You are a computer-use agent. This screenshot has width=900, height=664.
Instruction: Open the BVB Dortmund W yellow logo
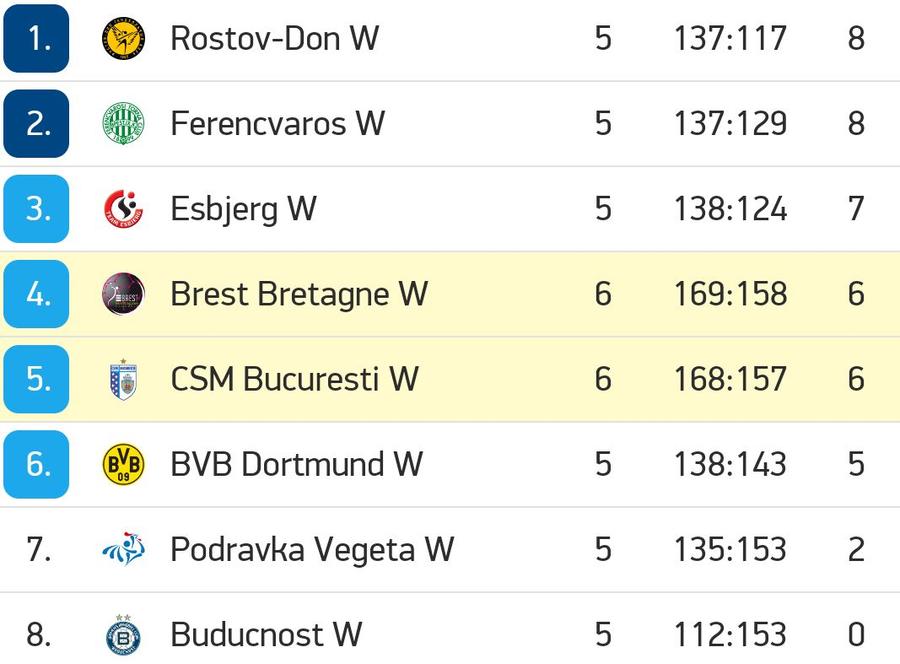[x=123, y=464]
